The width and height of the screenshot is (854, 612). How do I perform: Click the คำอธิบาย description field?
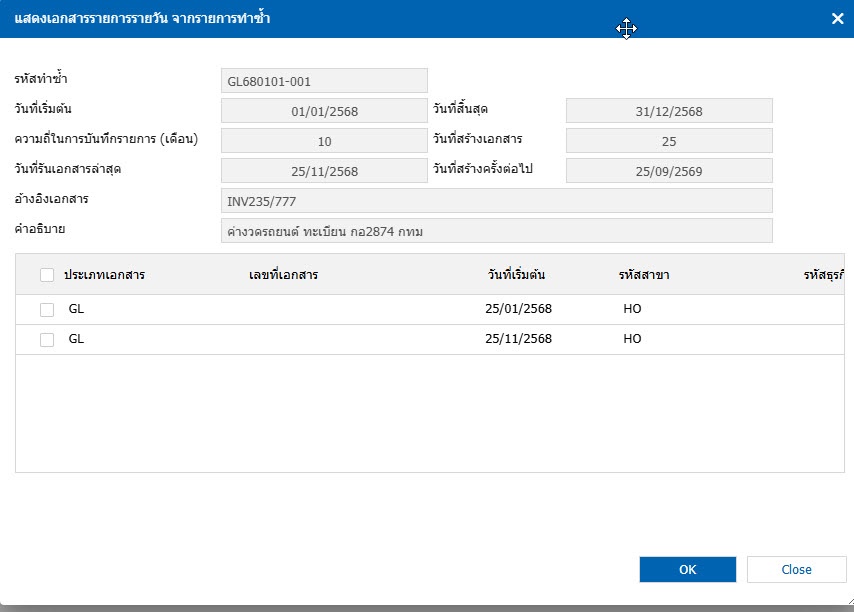point(496,232)
